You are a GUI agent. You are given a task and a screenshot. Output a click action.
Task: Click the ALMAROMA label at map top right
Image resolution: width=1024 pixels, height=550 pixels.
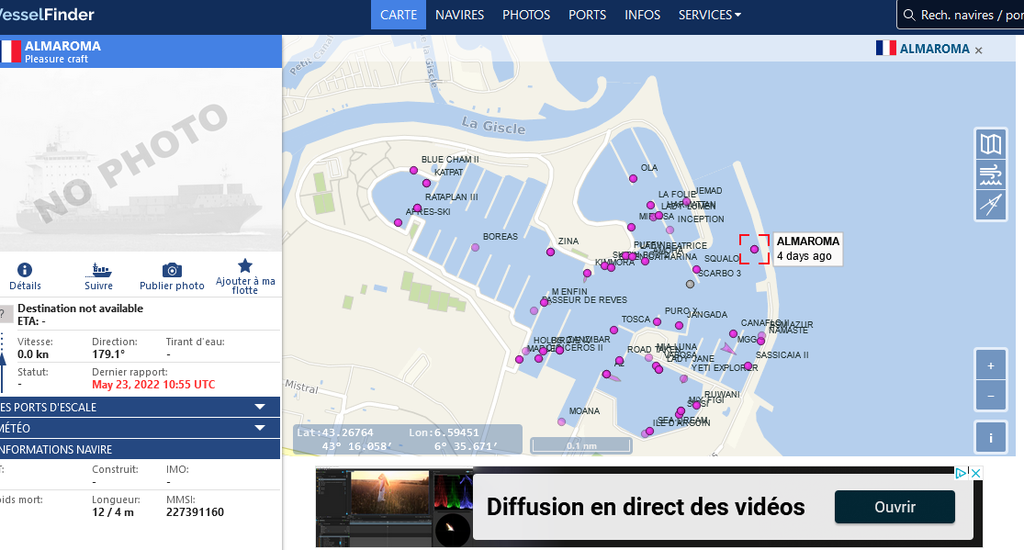coord(935,49)
